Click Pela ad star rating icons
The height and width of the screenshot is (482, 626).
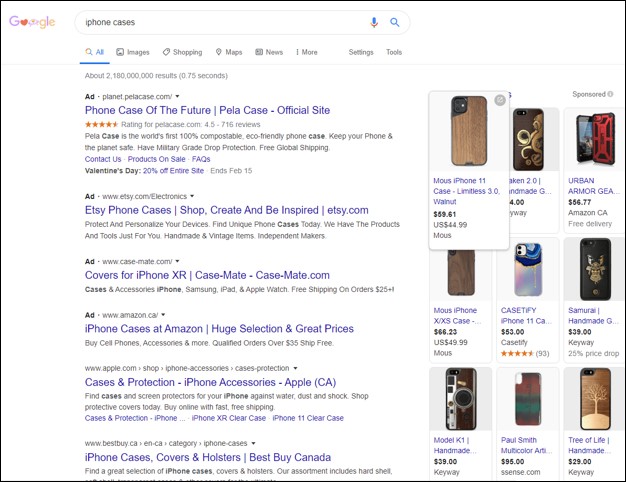pyautogui.click(x=101, y=124)
